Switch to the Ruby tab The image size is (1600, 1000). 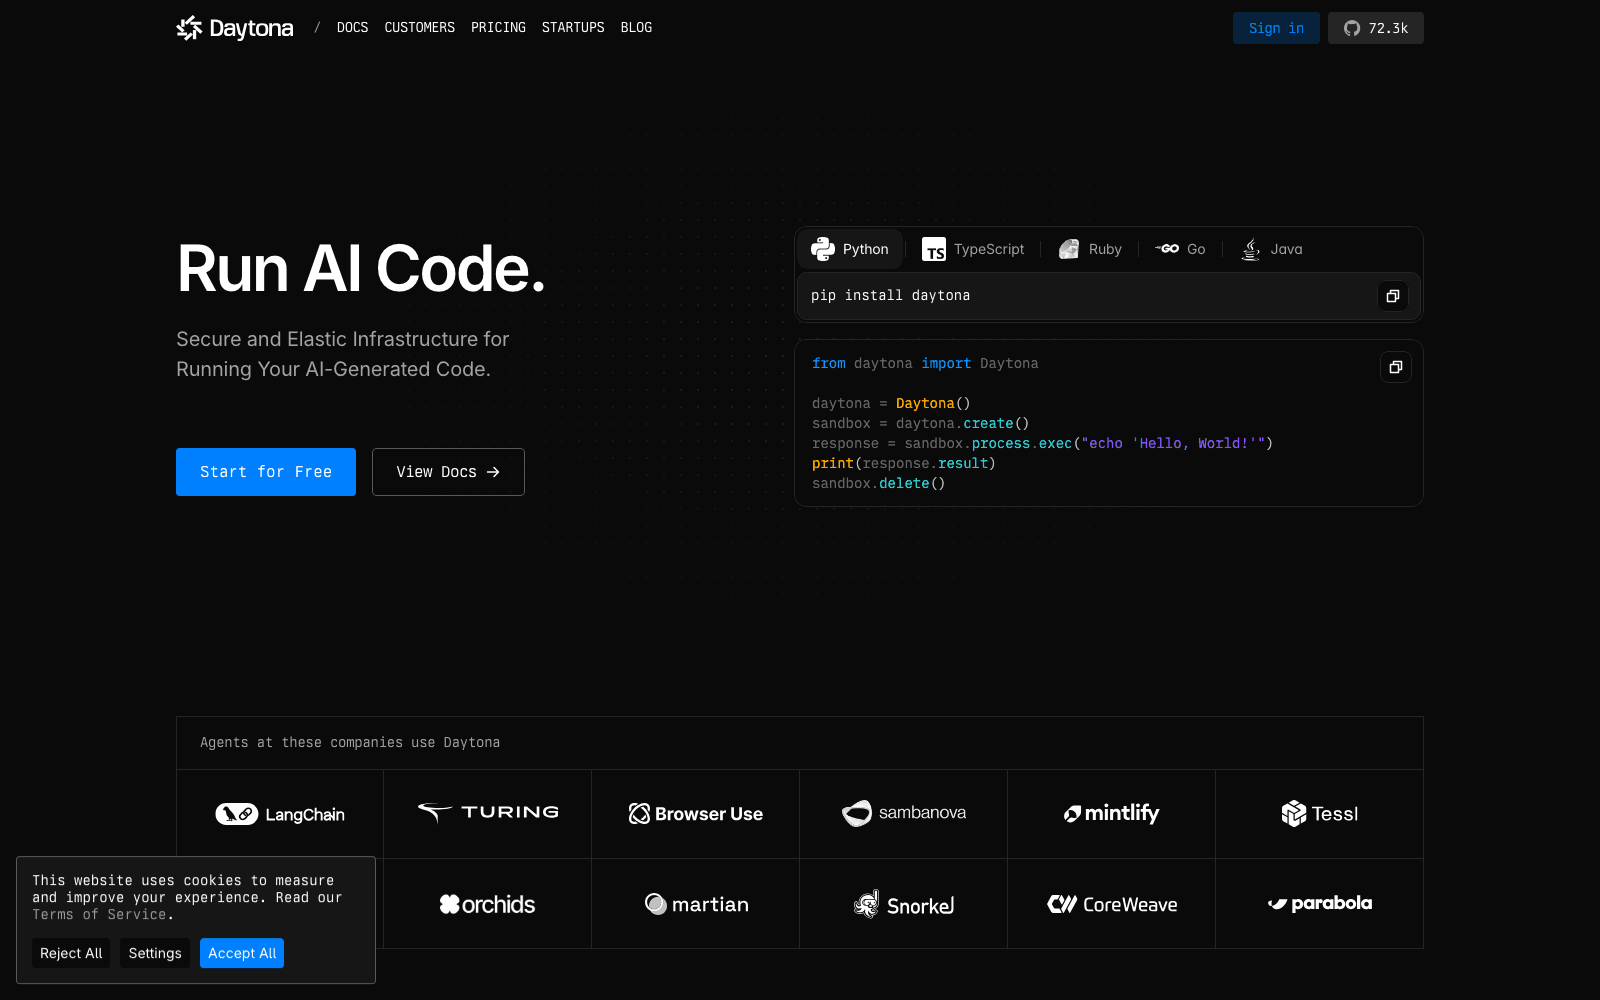click(x=1090, y=249)
